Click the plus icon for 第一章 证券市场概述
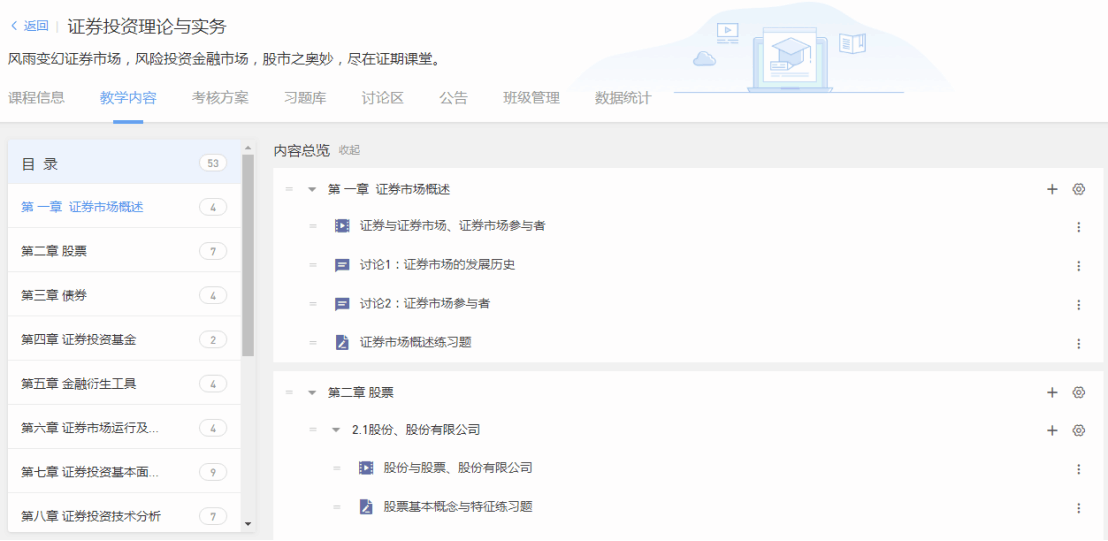The image size is (1108, 541). click(1052, 189)
